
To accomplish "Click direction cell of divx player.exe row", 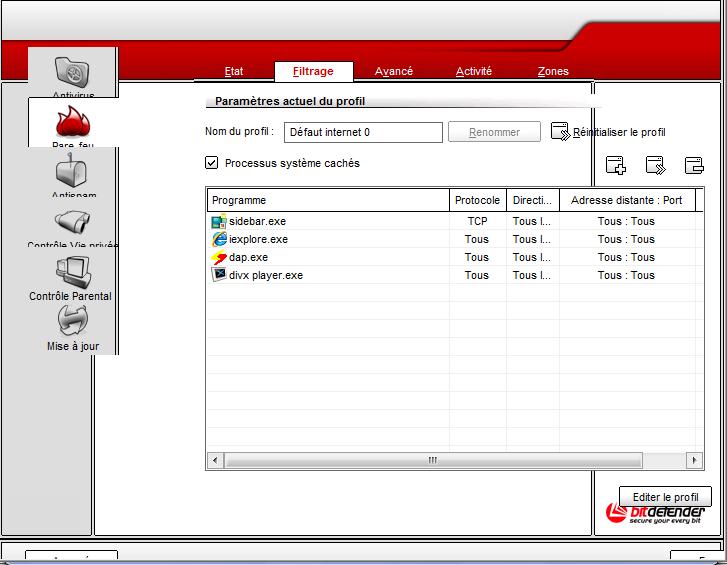I will coord(532,275).
